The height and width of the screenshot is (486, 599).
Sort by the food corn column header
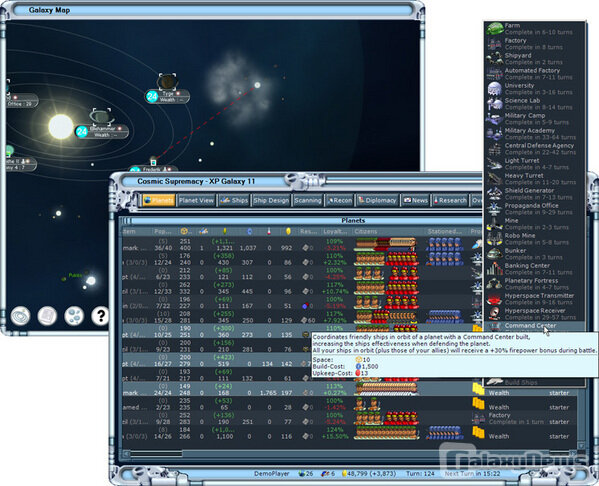[x=225, y=232]
